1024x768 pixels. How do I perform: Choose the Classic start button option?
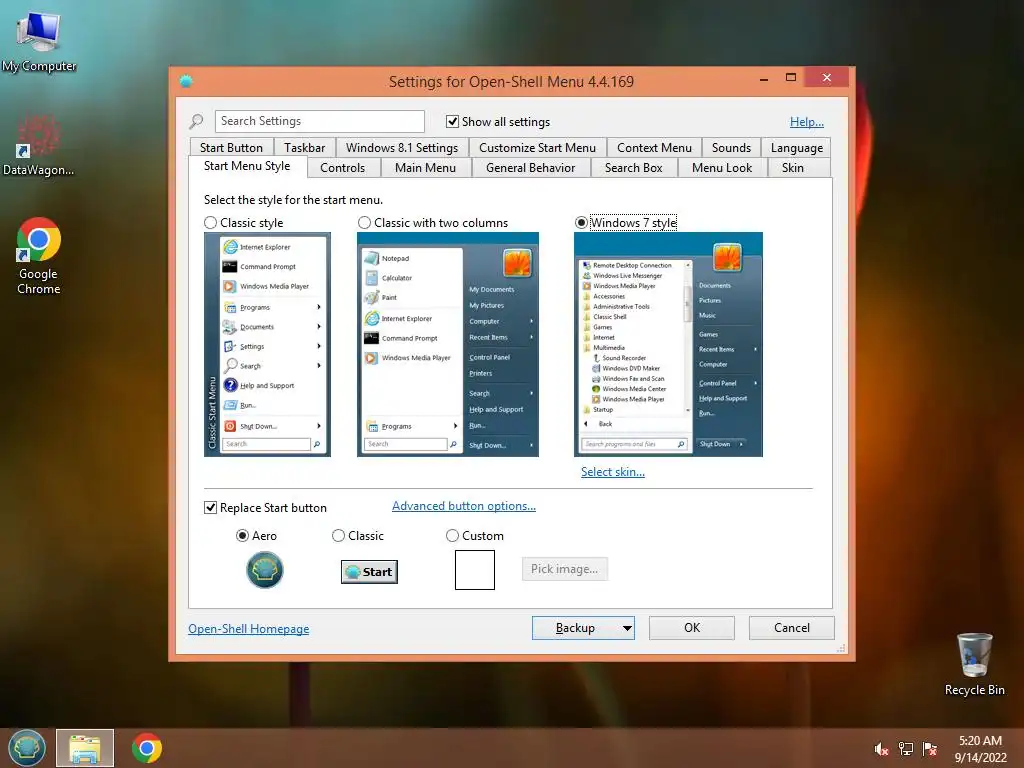[338, 536]
